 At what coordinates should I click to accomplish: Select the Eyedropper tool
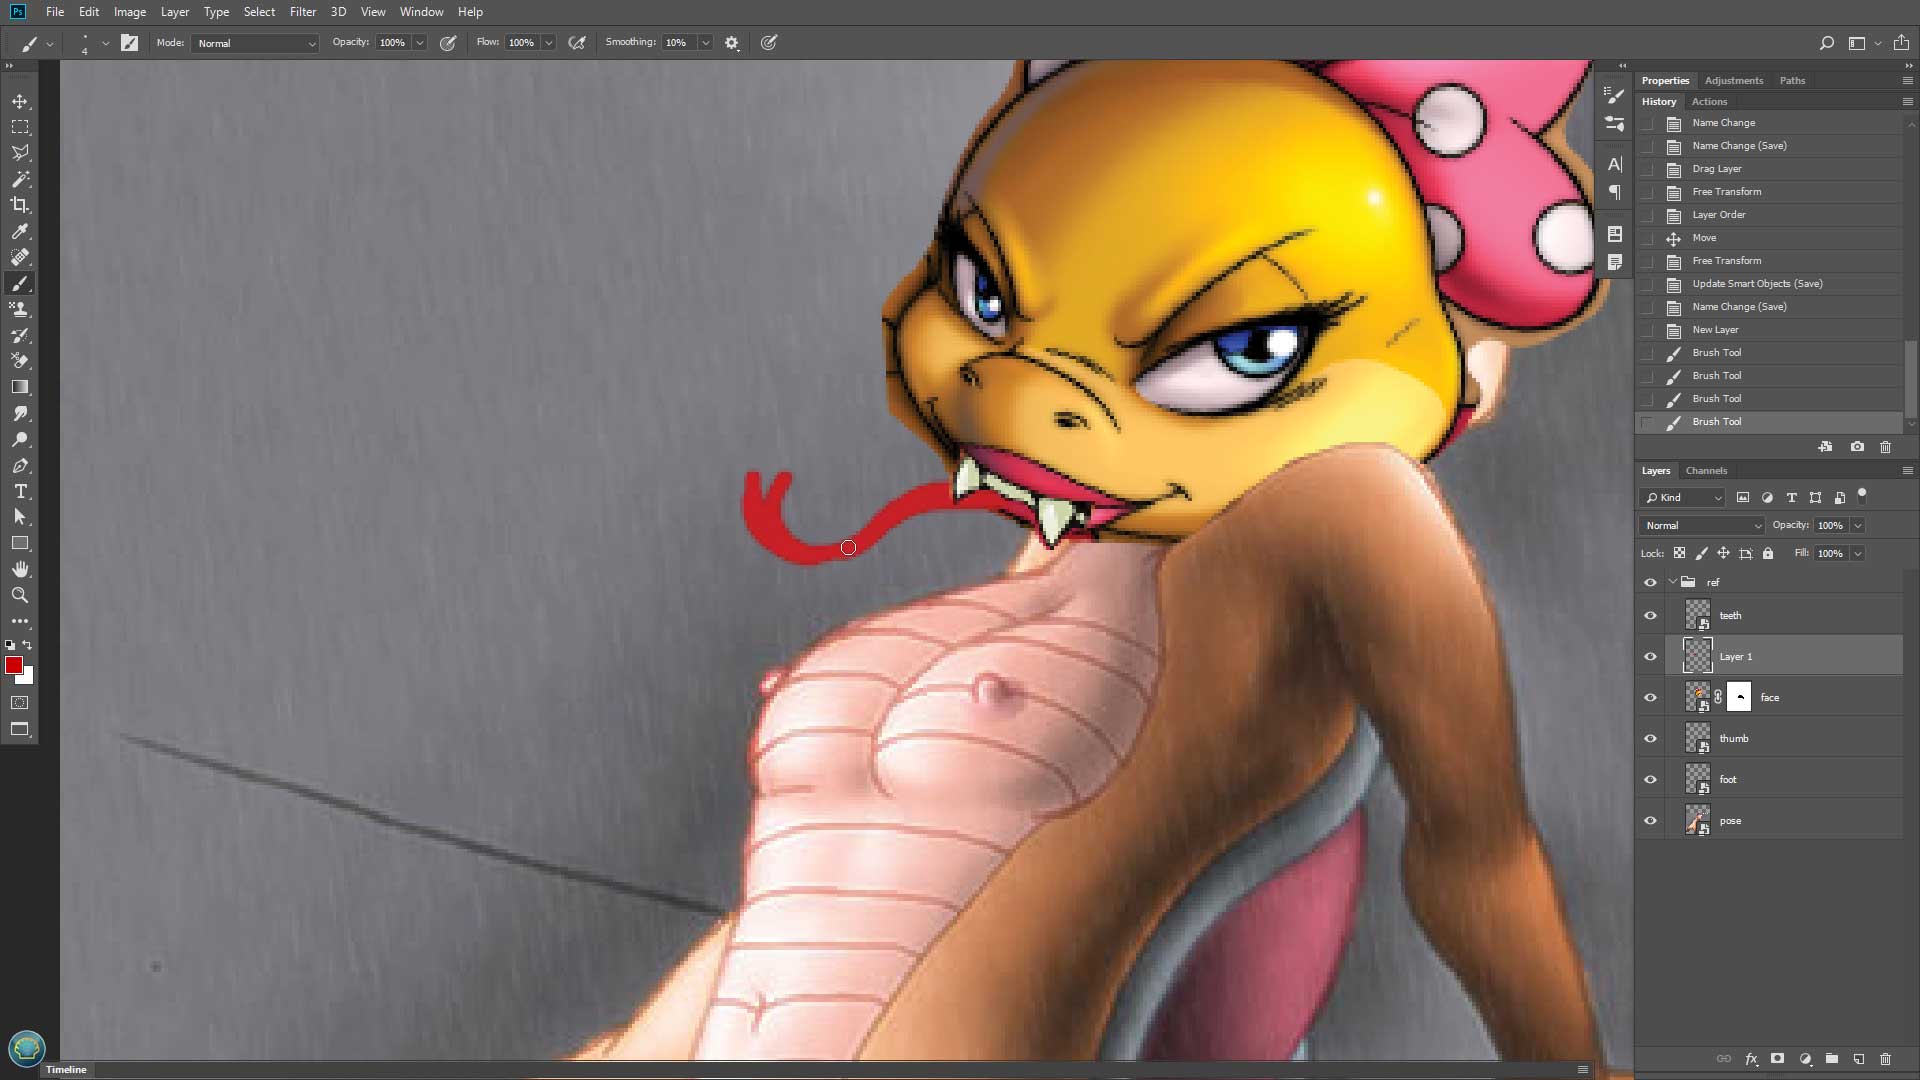[x=20, y=231]
